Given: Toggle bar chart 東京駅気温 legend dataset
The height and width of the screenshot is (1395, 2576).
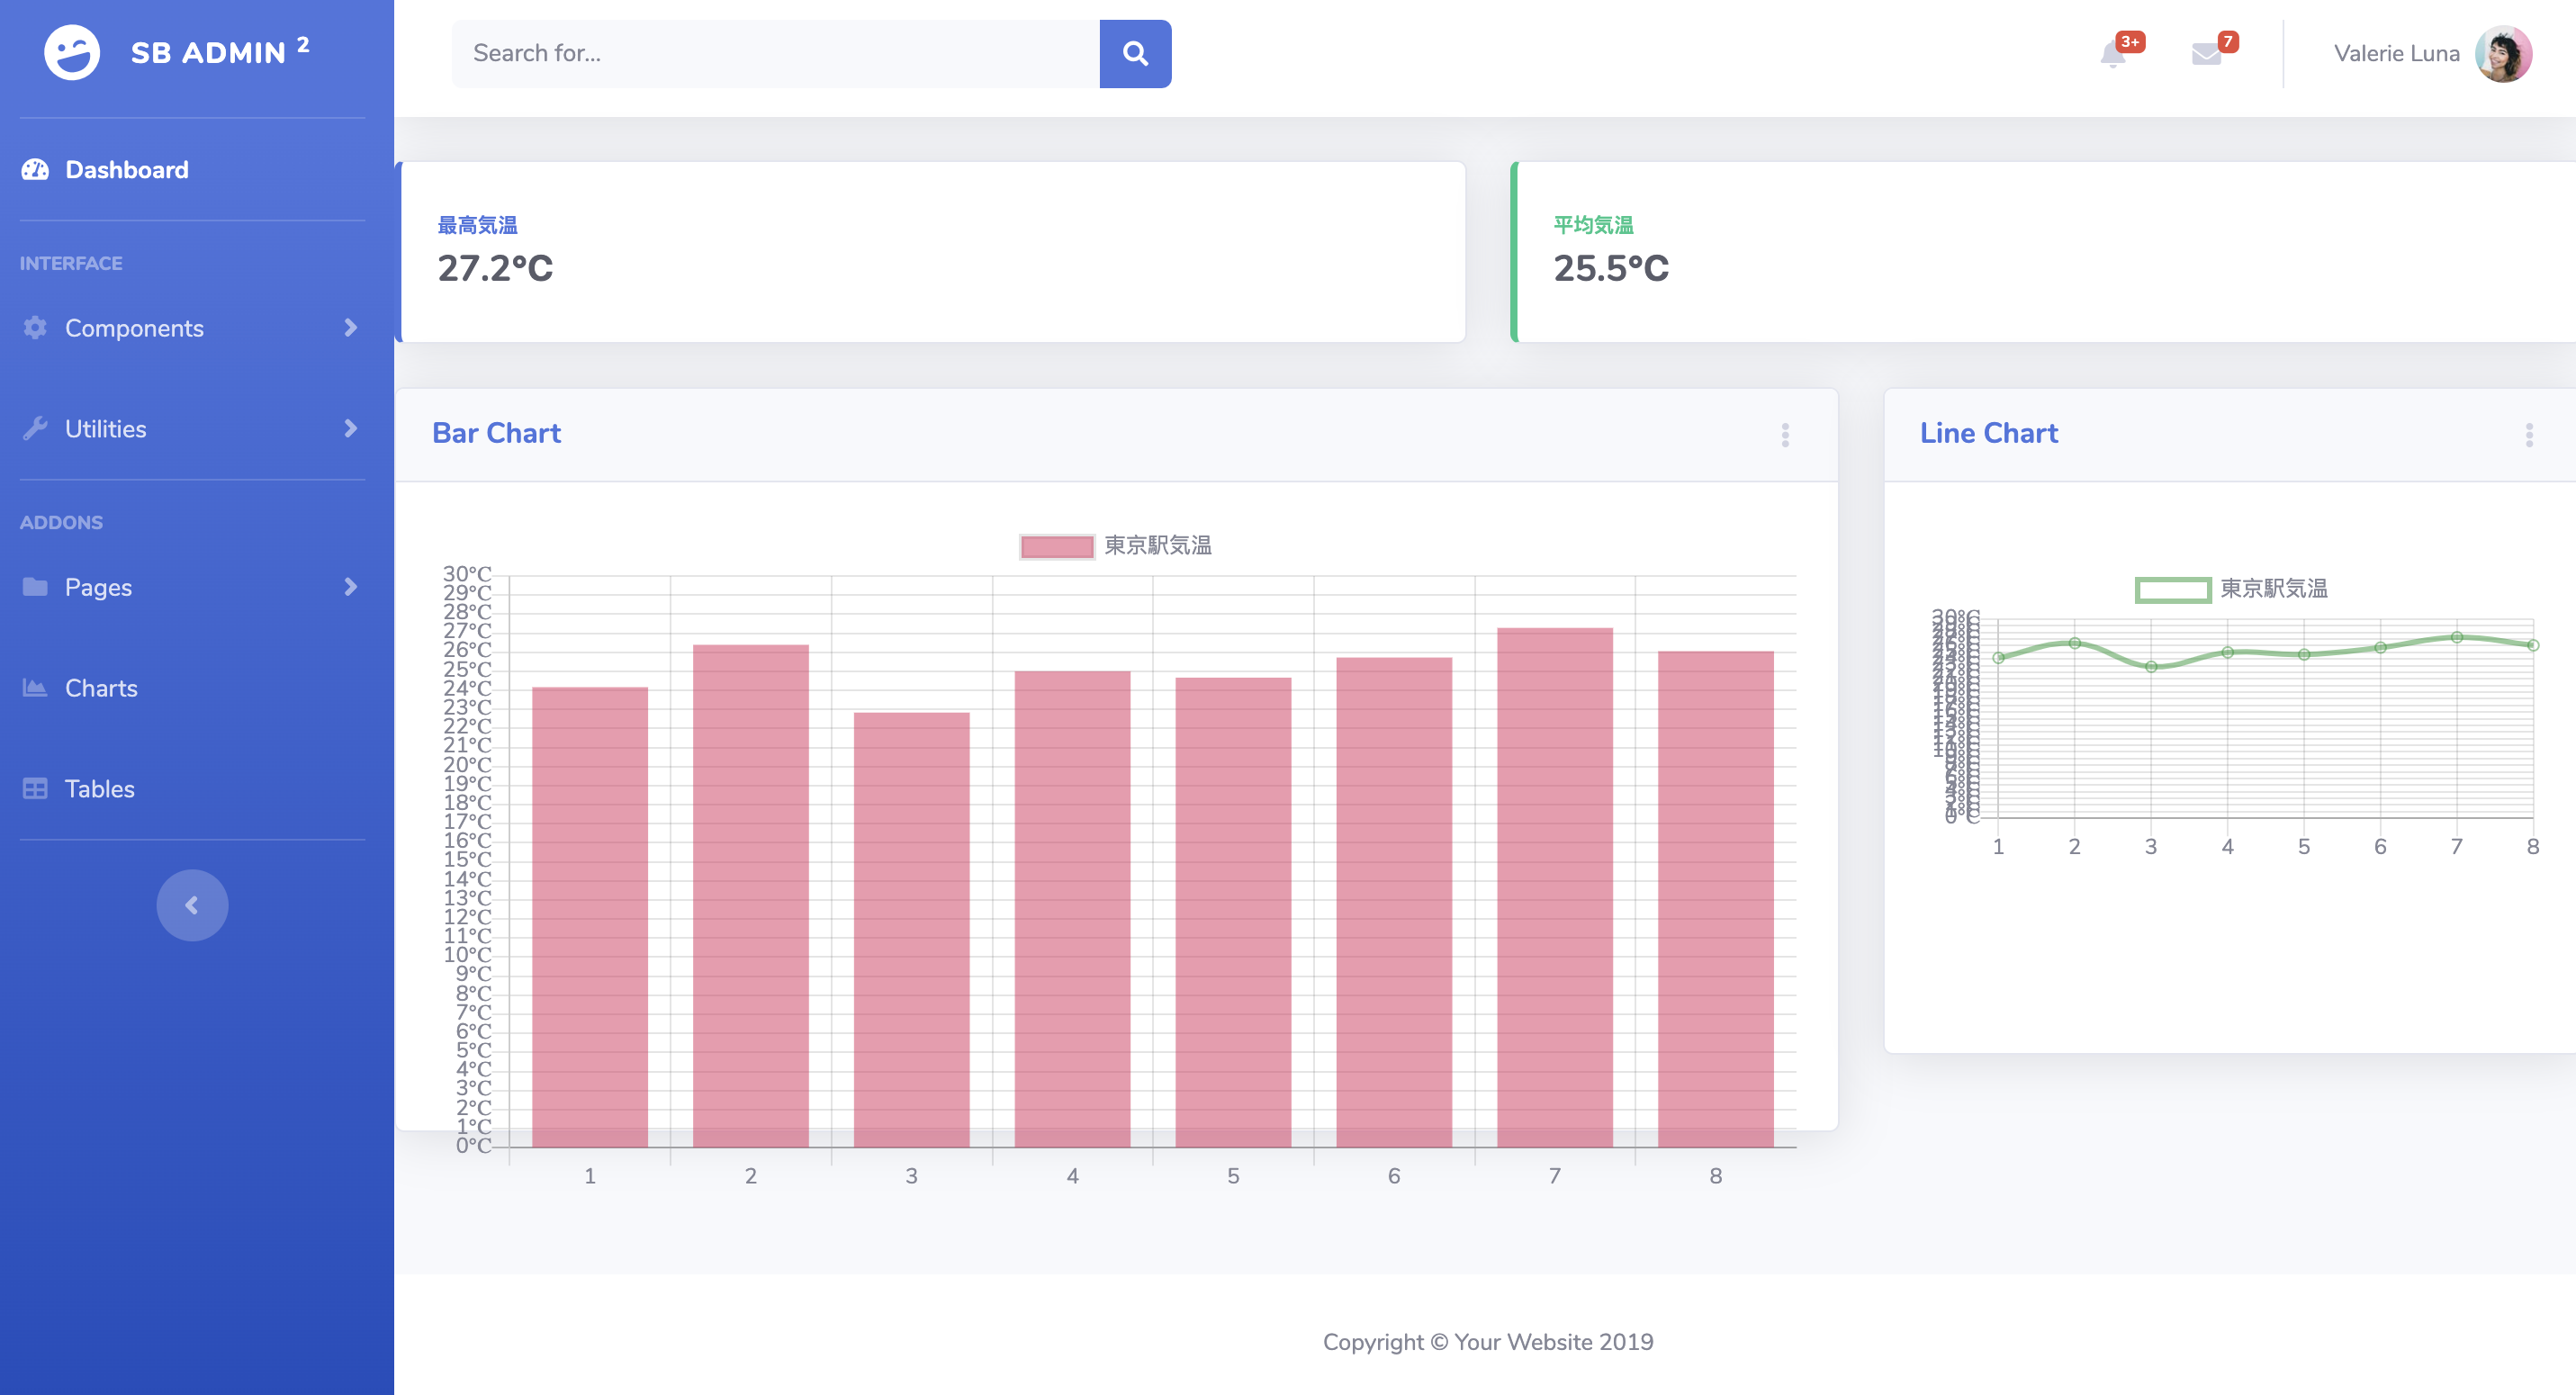Looking at the screenshot, I should click(x=1115, y=546).
